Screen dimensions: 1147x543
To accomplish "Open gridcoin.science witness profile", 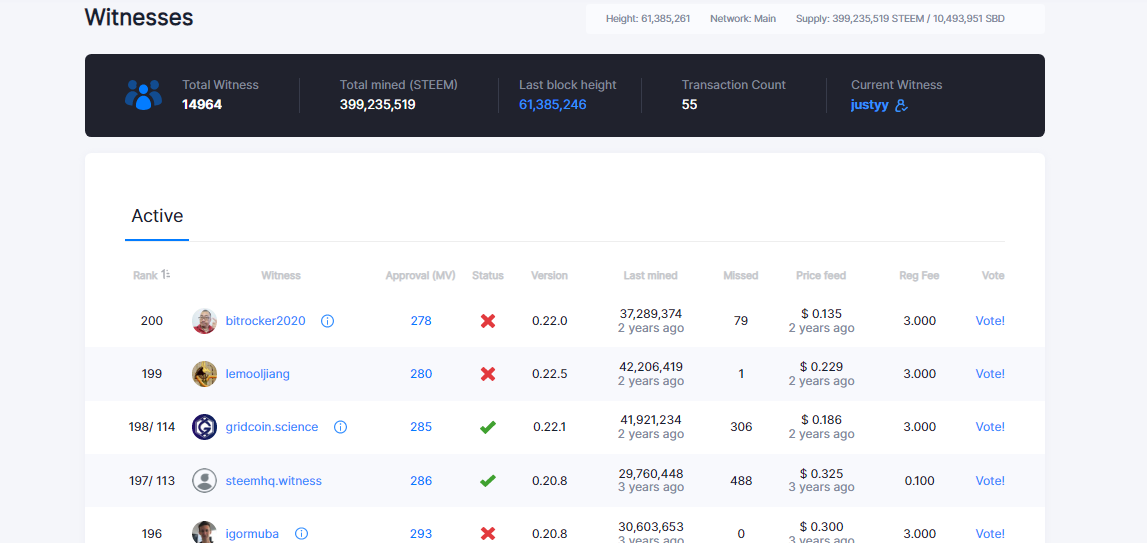I will (272, 427).
